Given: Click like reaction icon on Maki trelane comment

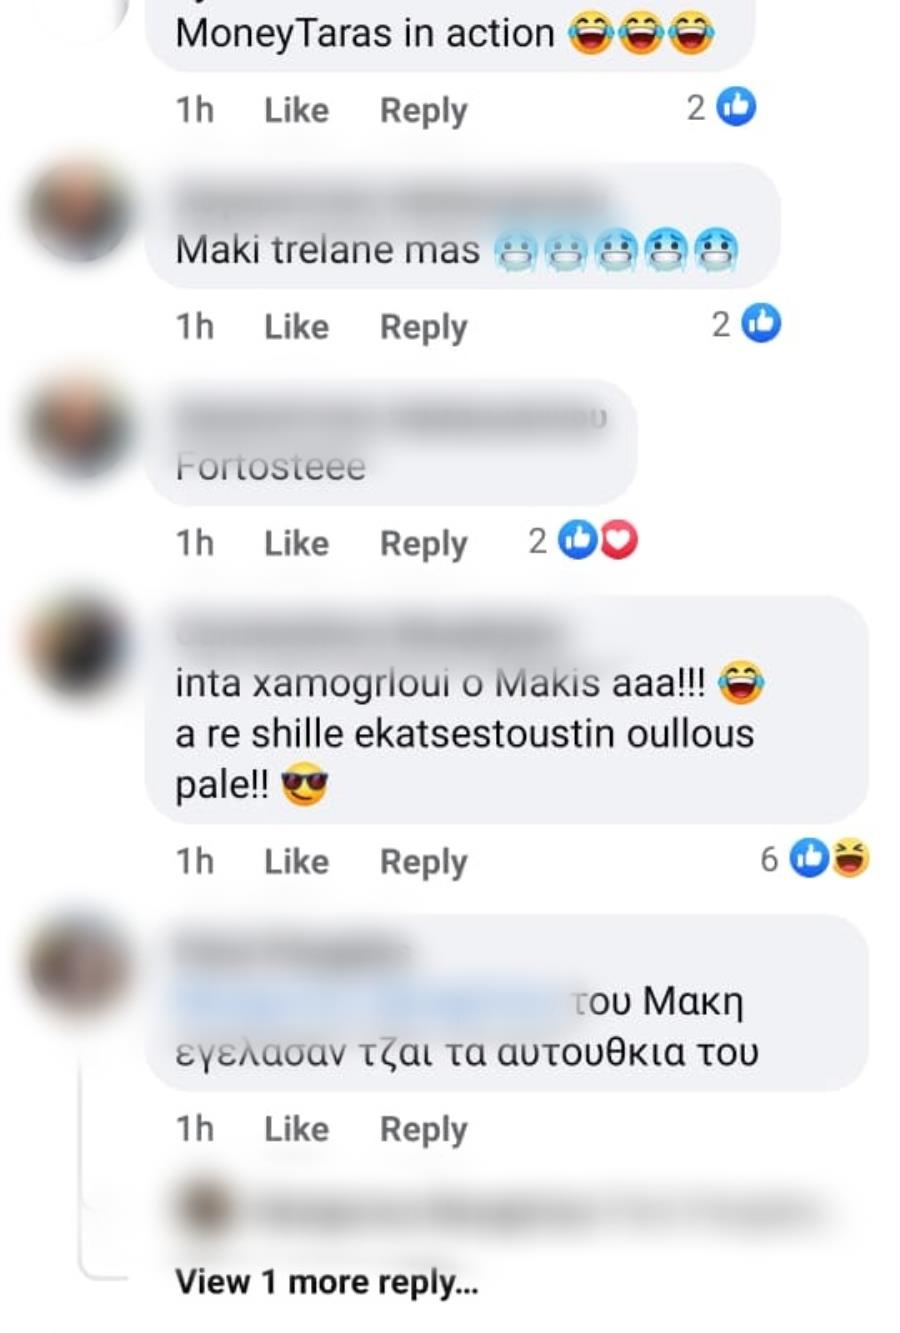Looking at the screenshot, I should (762, 323).
